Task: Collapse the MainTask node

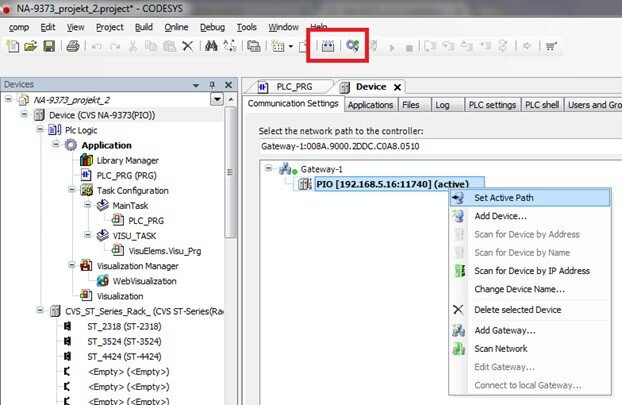Action: tap(88, 205)
